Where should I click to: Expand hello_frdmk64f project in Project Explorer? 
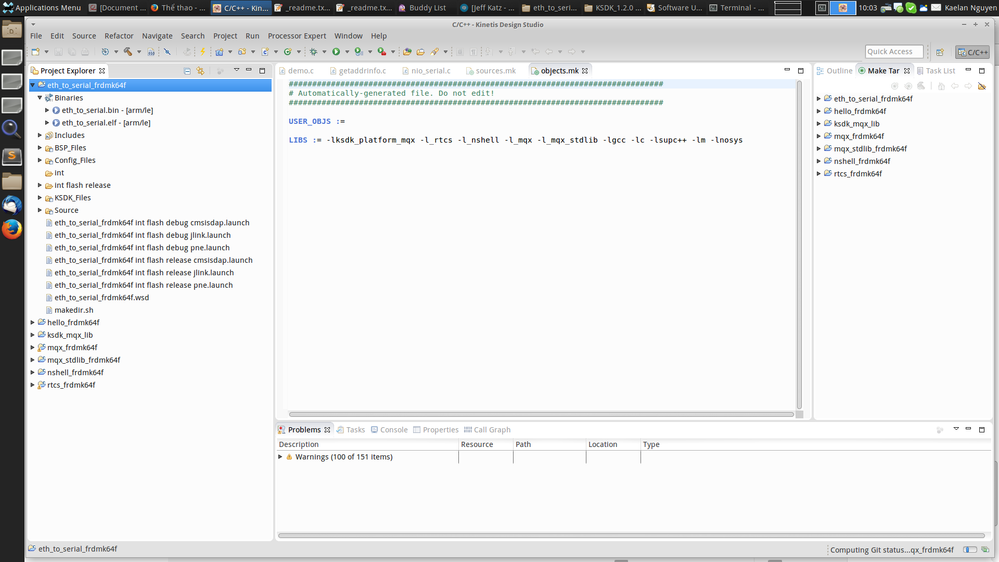[33, 322]
